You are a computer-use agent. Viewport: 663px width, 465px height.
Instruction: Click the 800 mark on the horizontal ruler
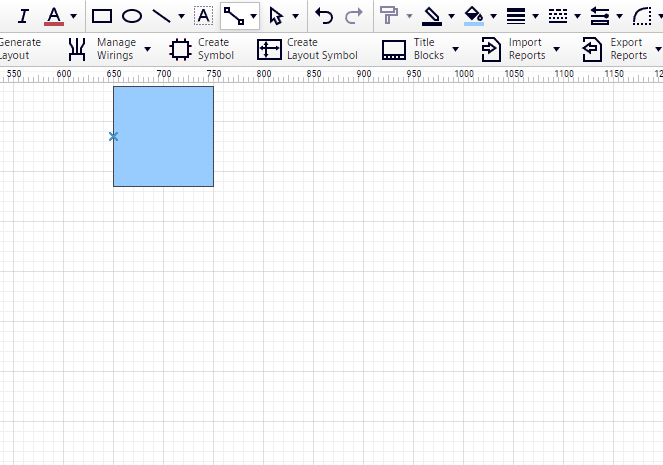(264, 74)
